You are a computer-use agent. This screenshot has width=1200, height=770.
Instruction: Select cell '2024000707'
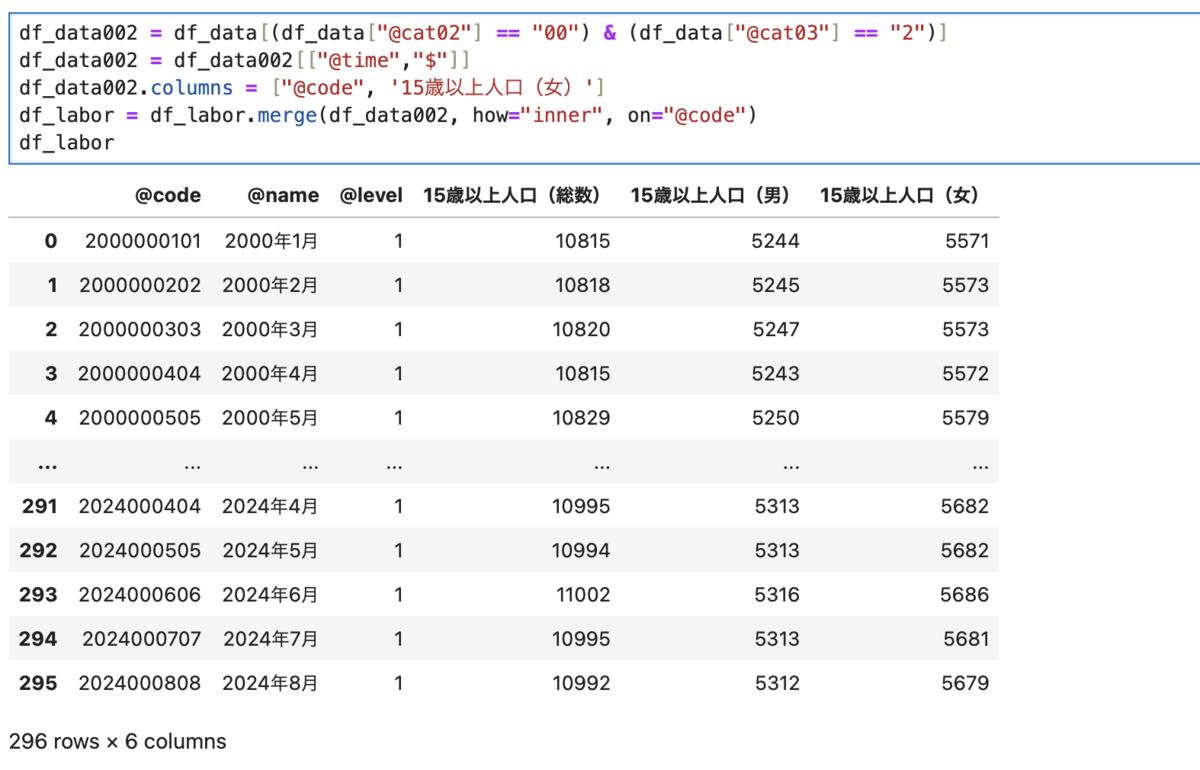point(142,638)
